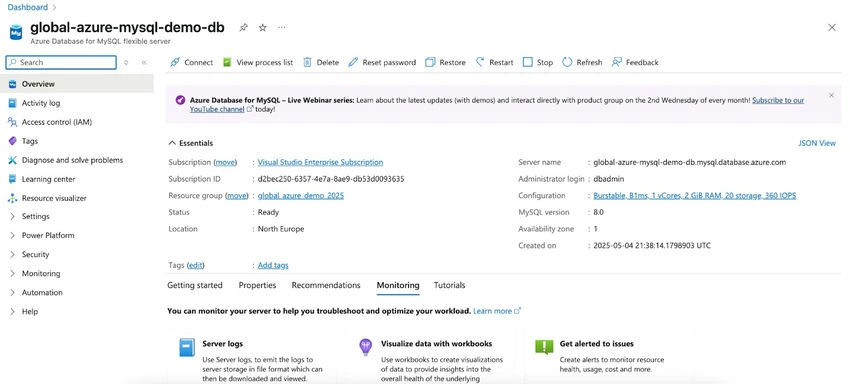Image resolution: width=850 pixels, height=384 pixels.
Task: Focus the sidebar Search field
Action: pyautogui.click(x=61, y=62)
